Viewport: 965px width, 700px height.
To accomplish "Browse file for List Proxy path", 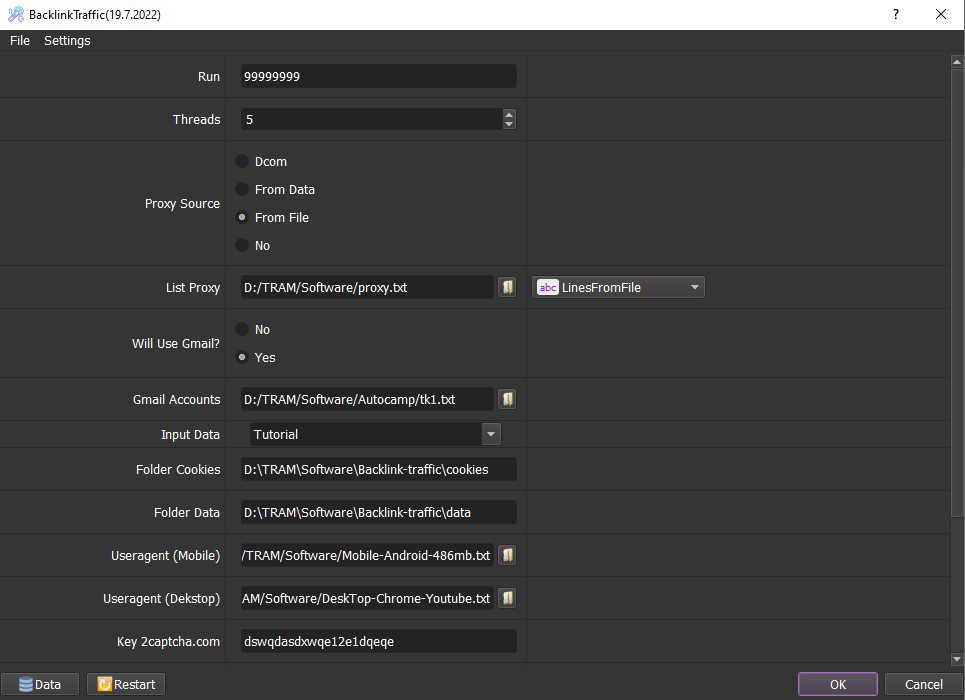I will (507, 287).
